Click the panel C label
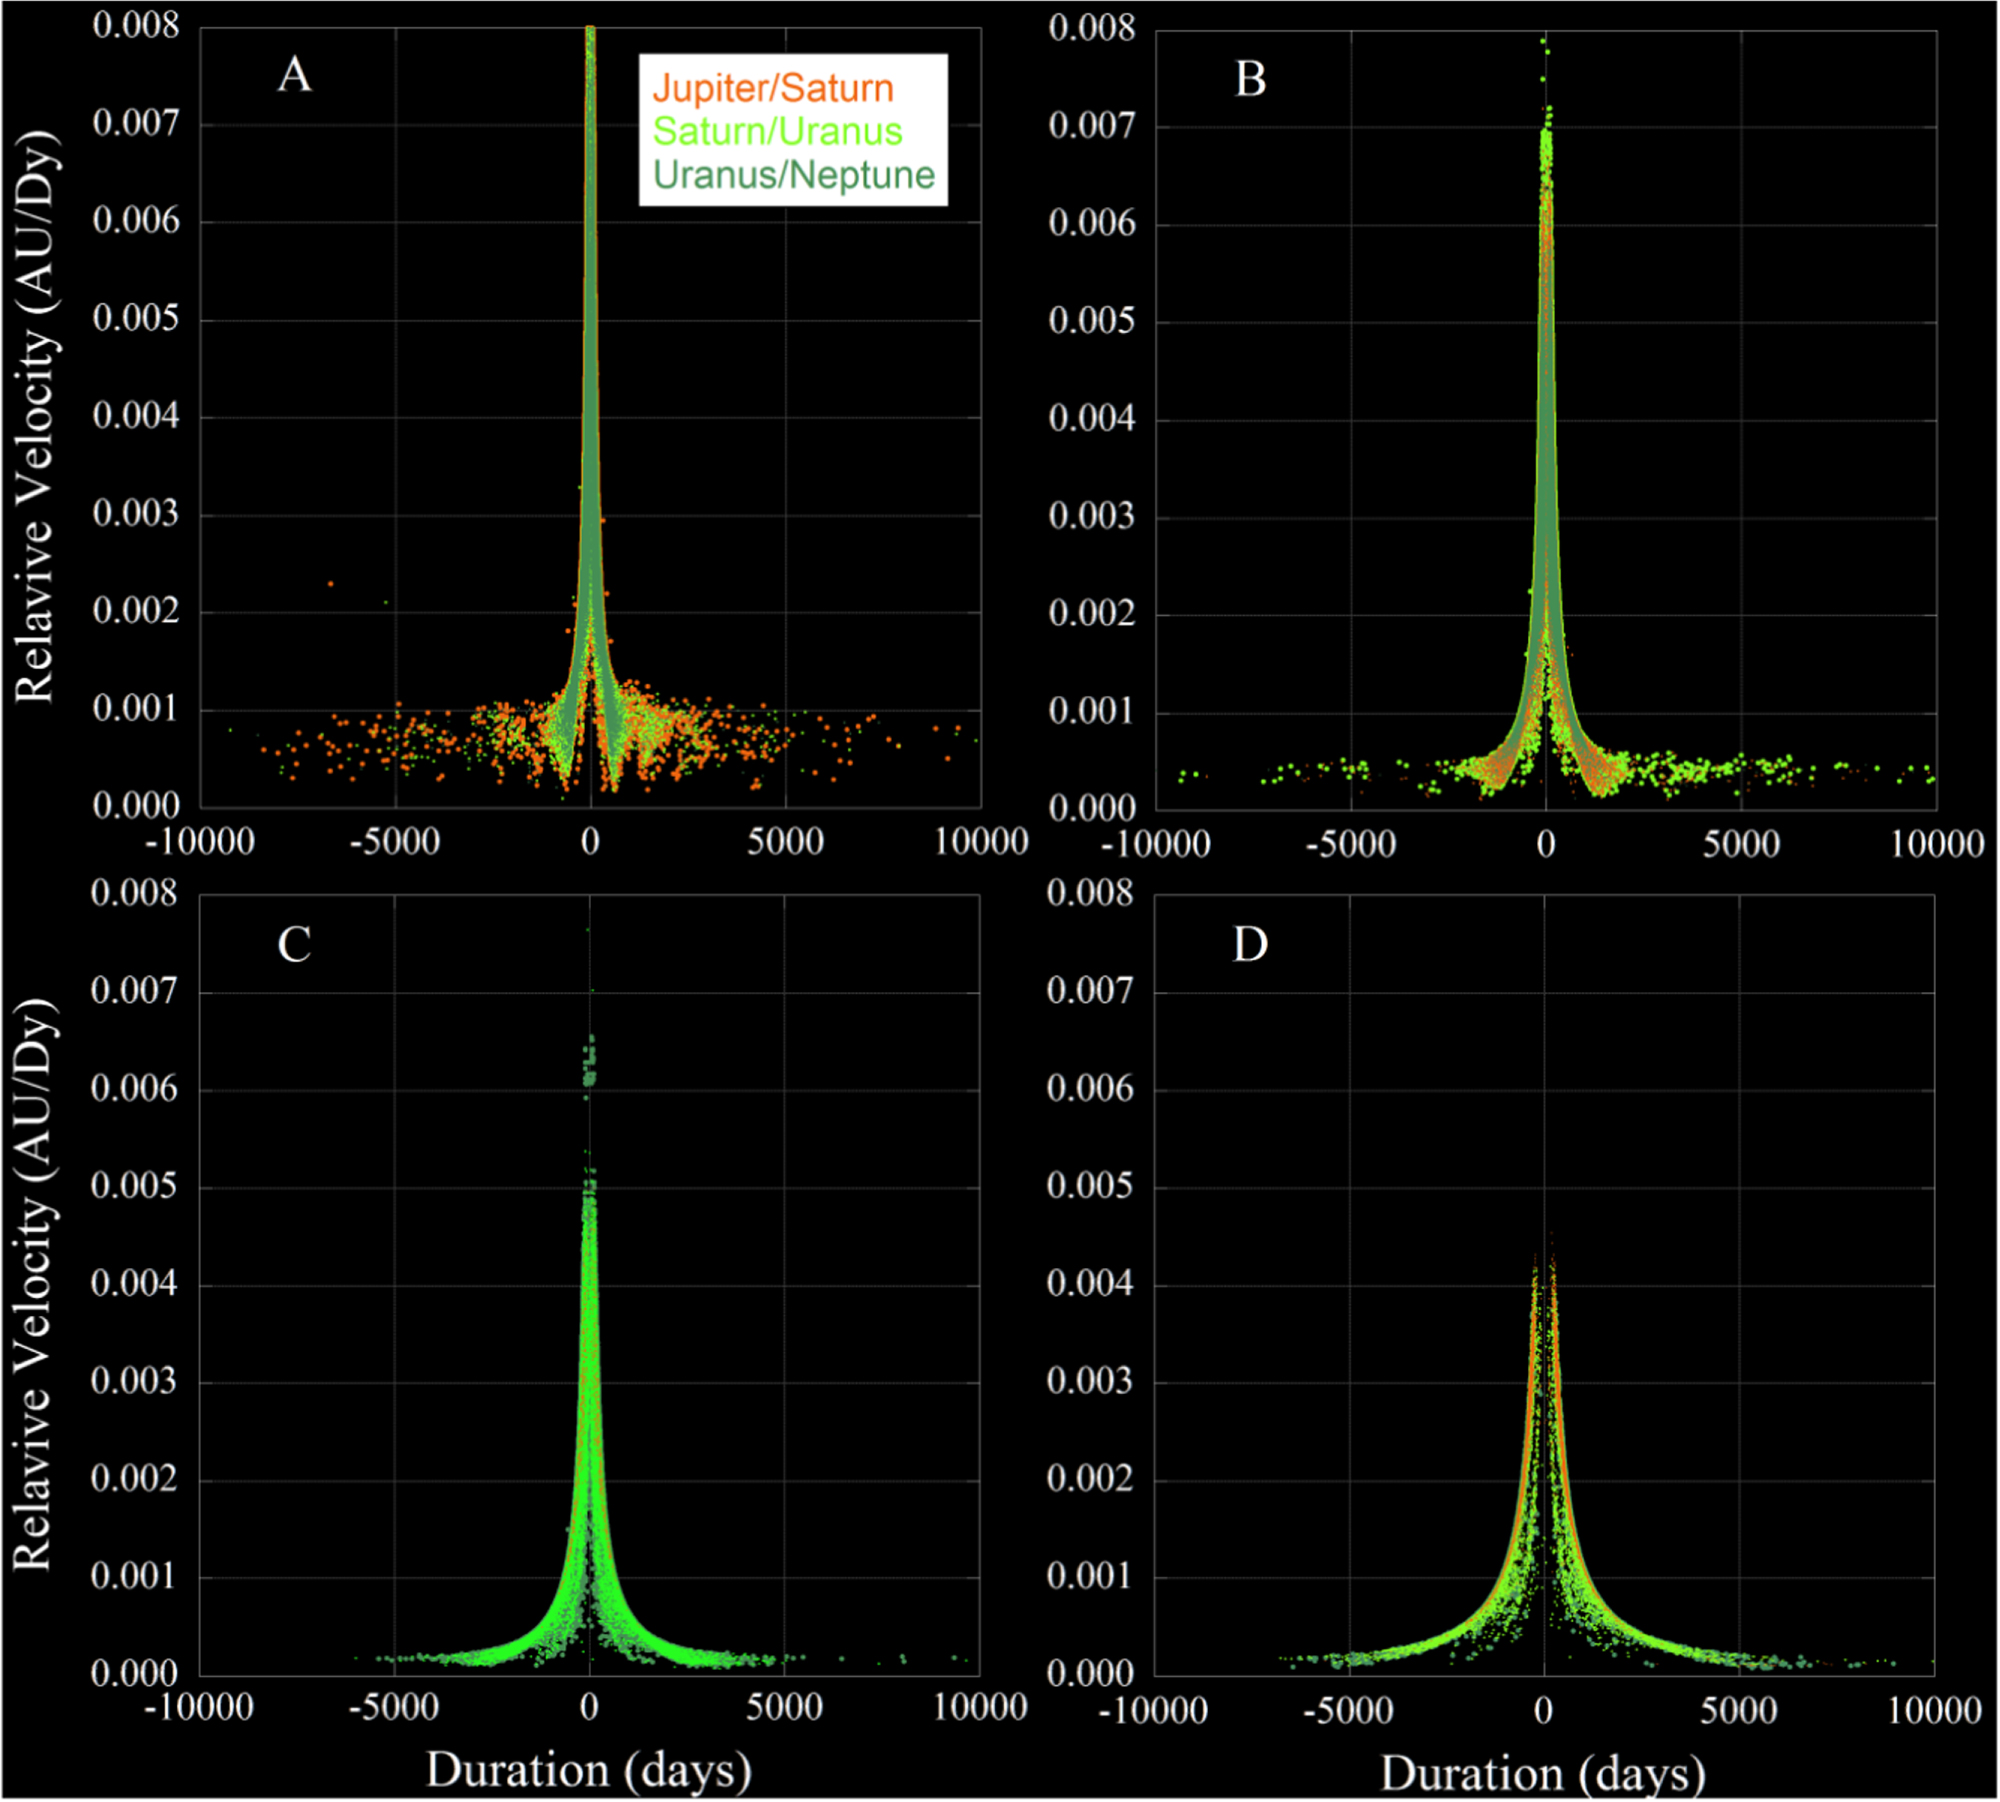Screen dimensions: 2000x1802 (x=294, y=944)
